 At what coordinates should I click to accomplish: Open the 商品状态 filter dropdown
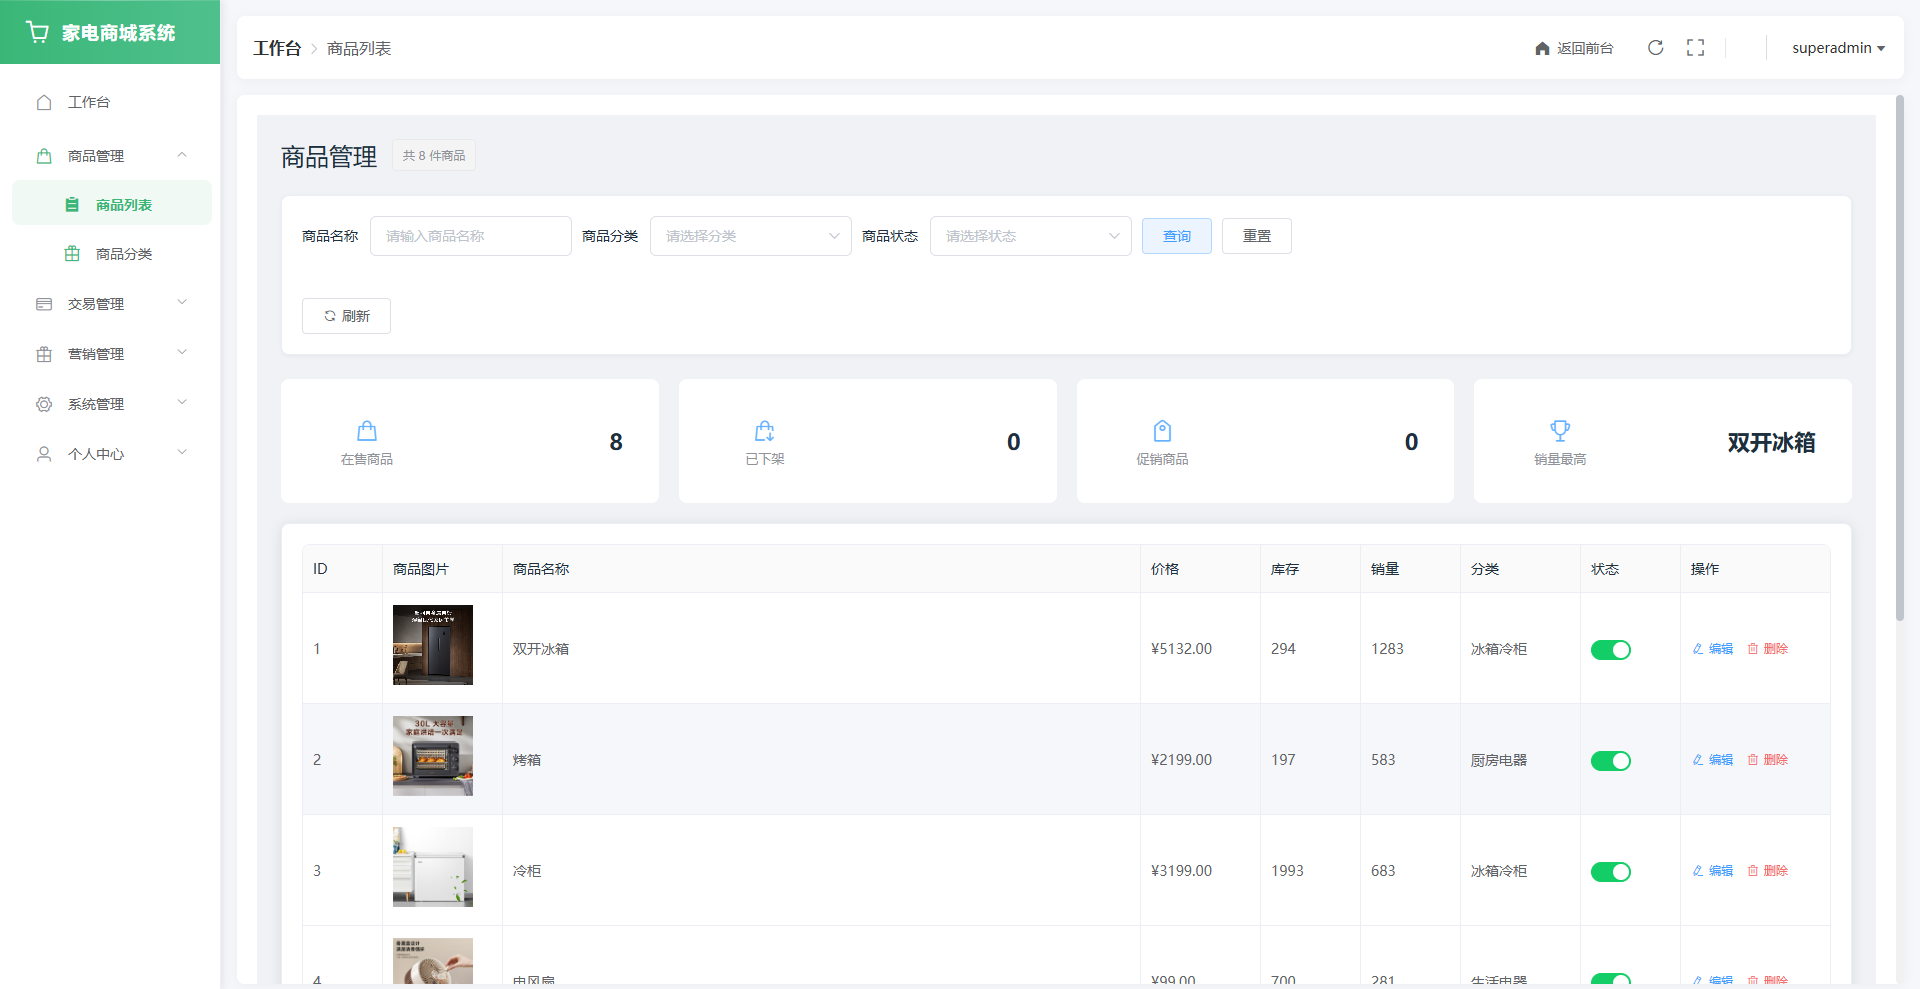click(1030, 236)
